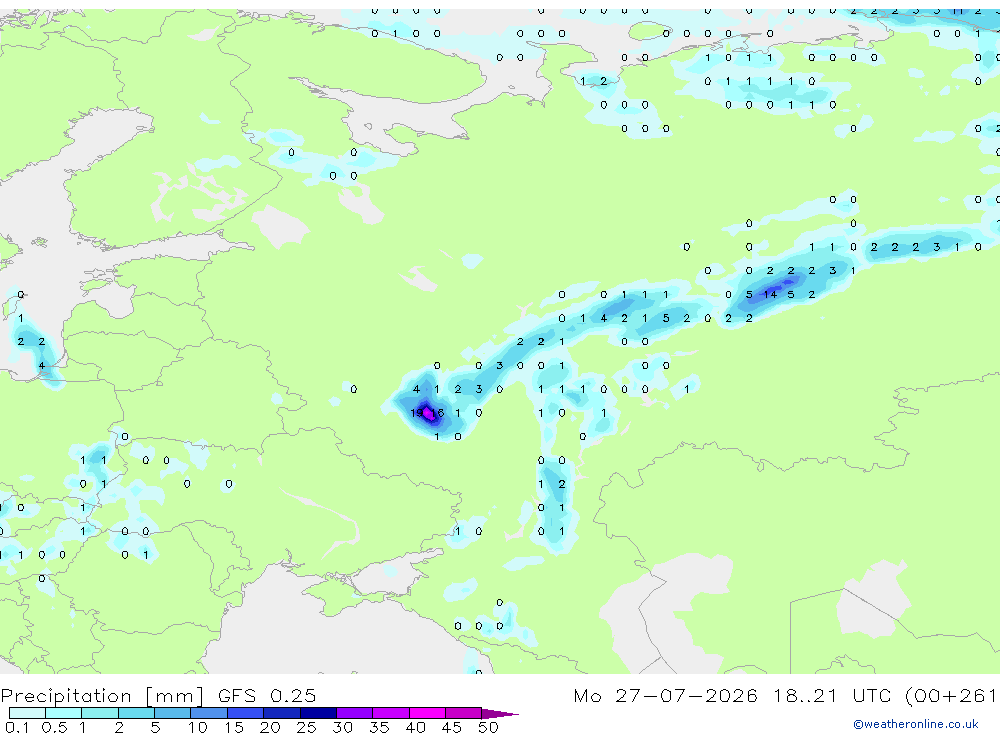Select the 10–15 mm legend color box
This screenshot has width=1000, height=733.
click(x=209, y=713)
